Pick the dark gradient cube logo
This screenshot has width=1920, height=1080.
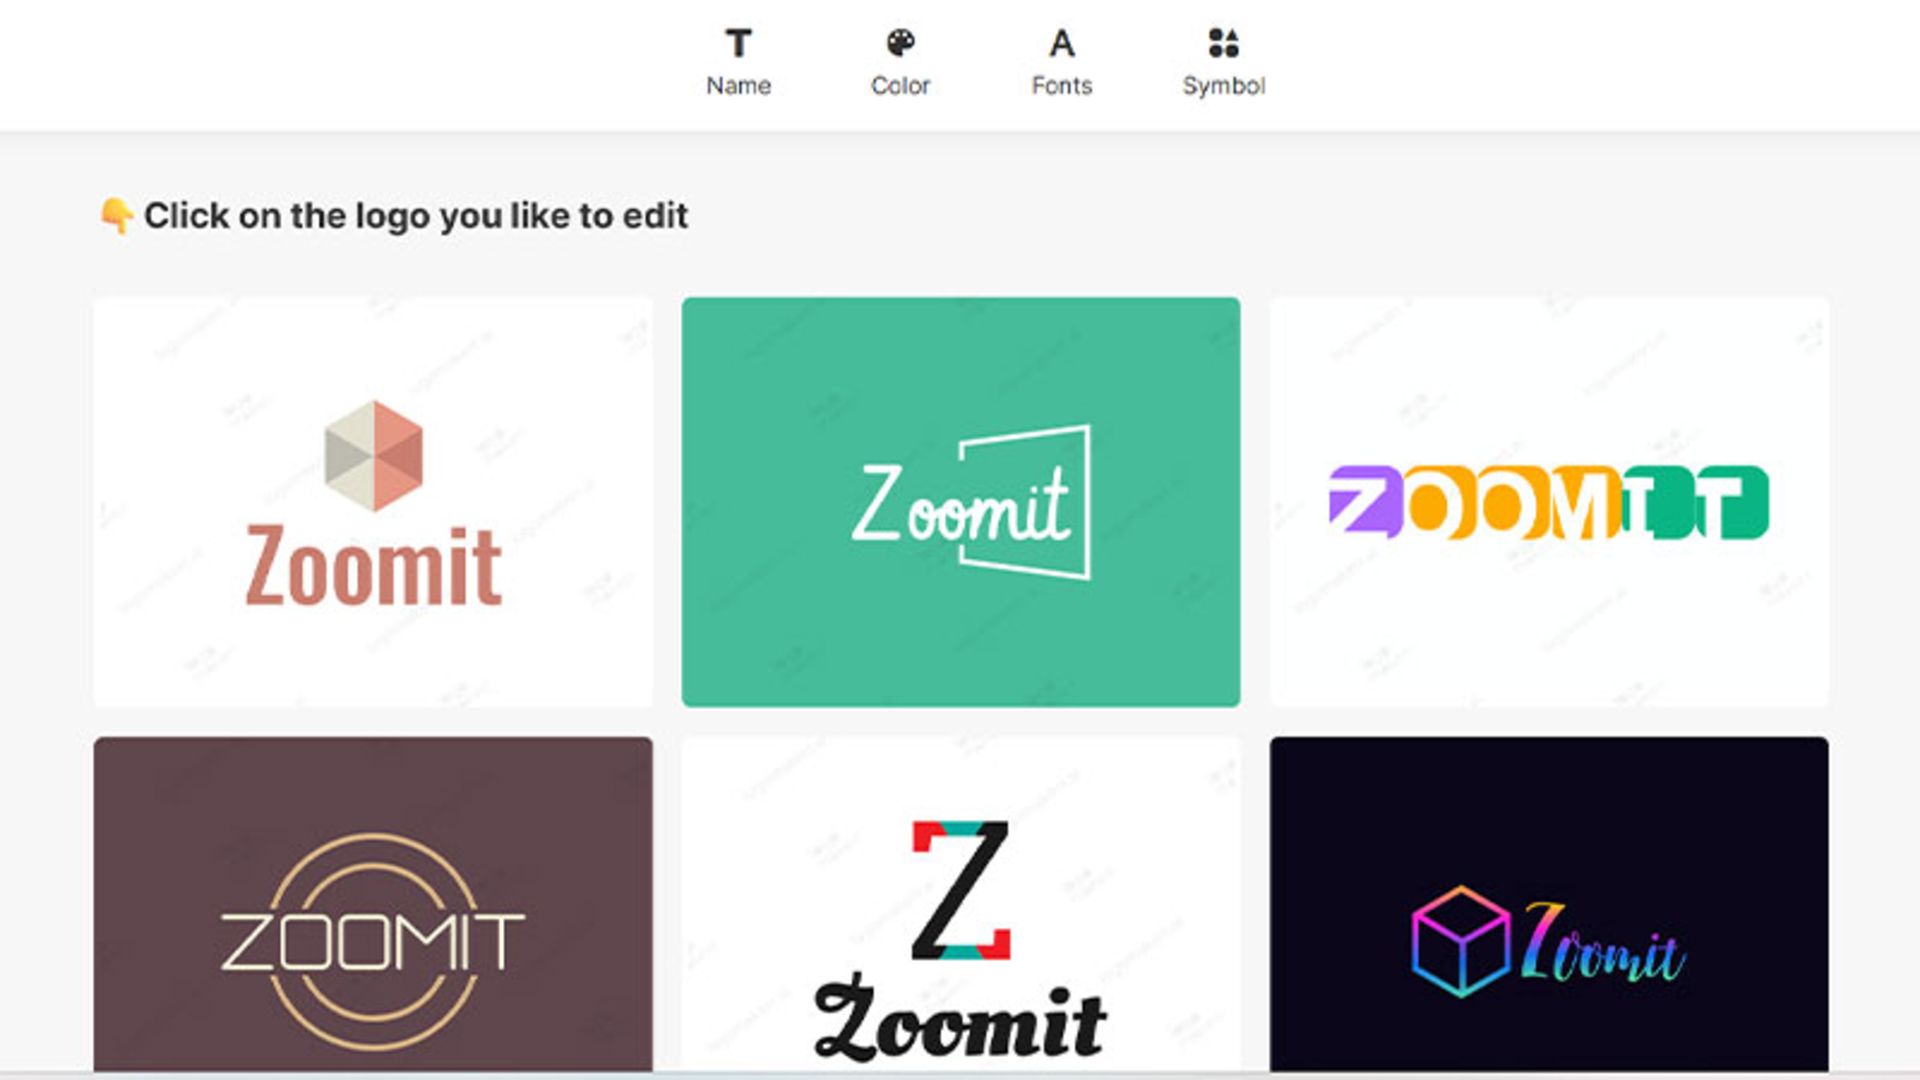(x=1549, y=905)
